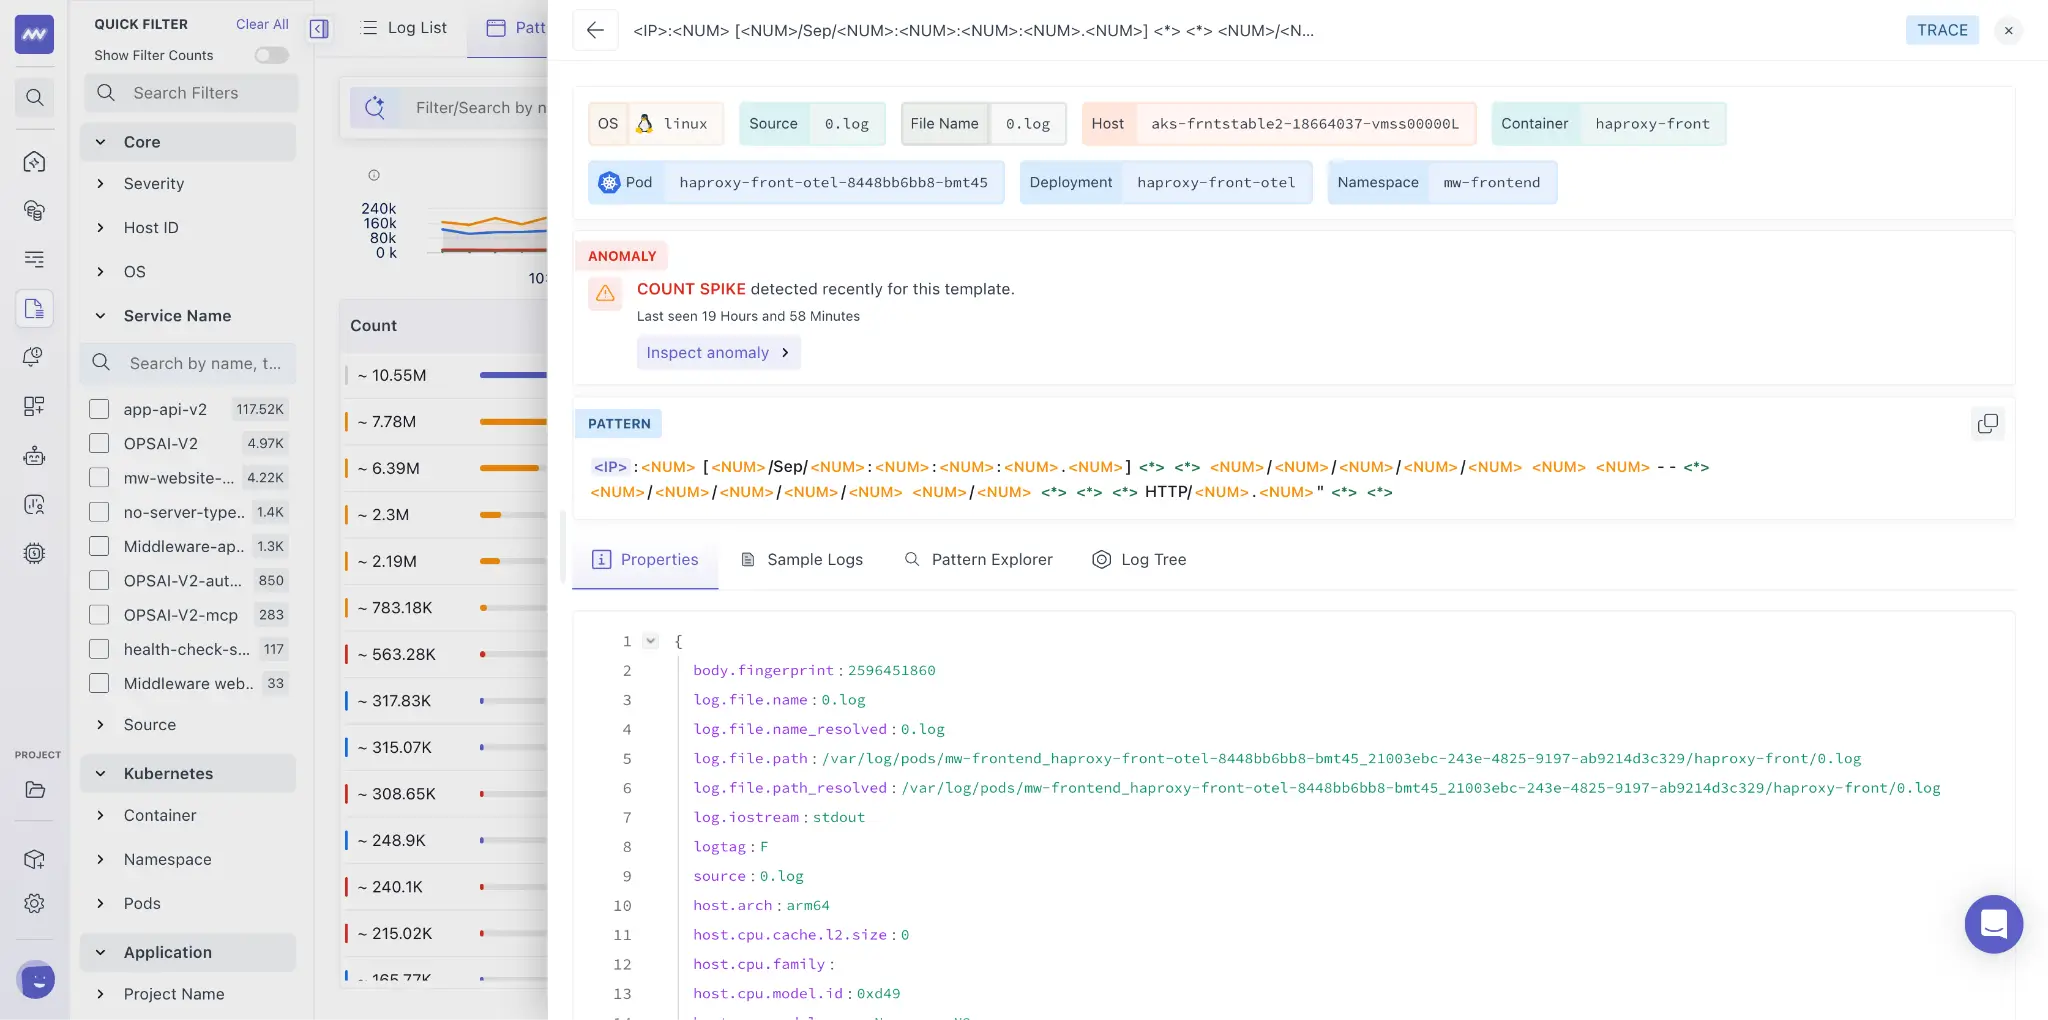
Task: Switch to the Sample Logs tab
Action: point(801,560)
